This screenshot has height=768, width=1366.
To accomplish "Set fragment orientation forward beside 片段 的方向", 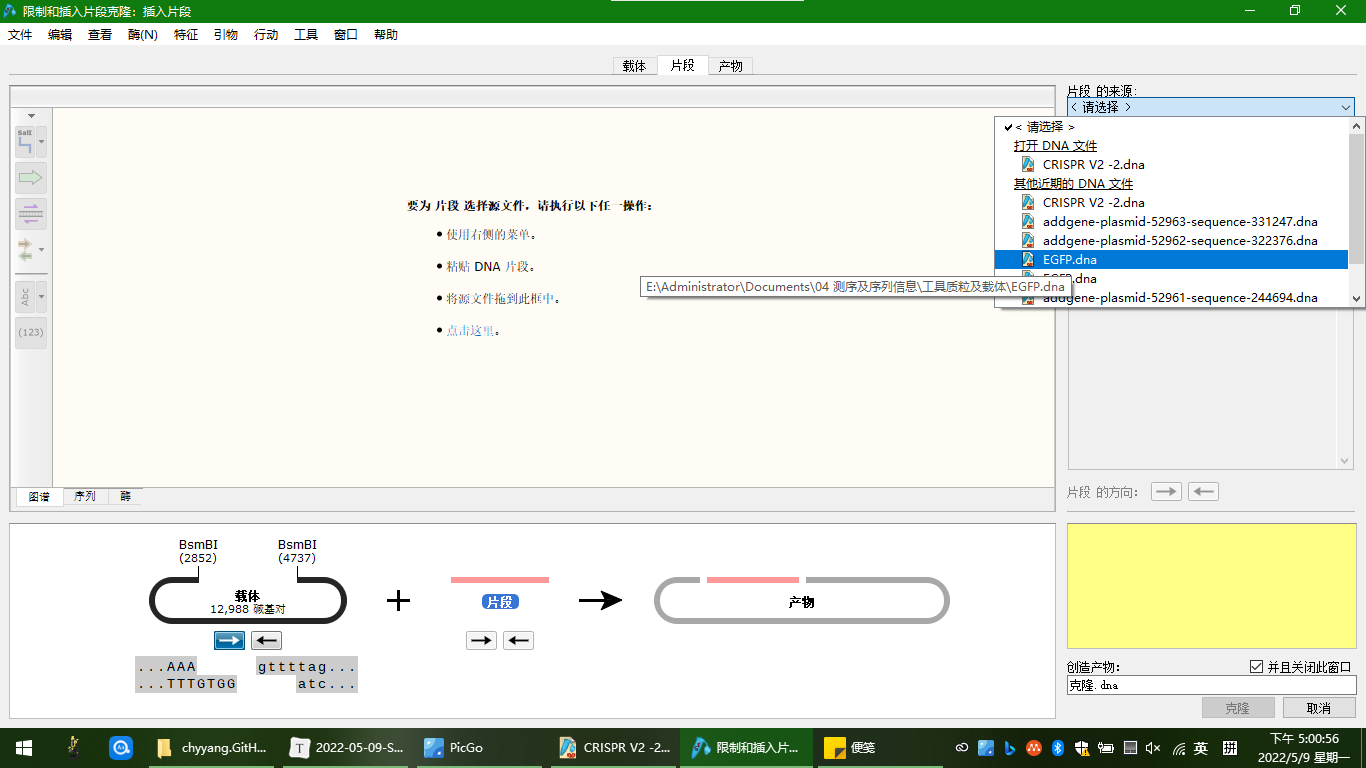I will pyautogui.click(x=1166, y=492).
